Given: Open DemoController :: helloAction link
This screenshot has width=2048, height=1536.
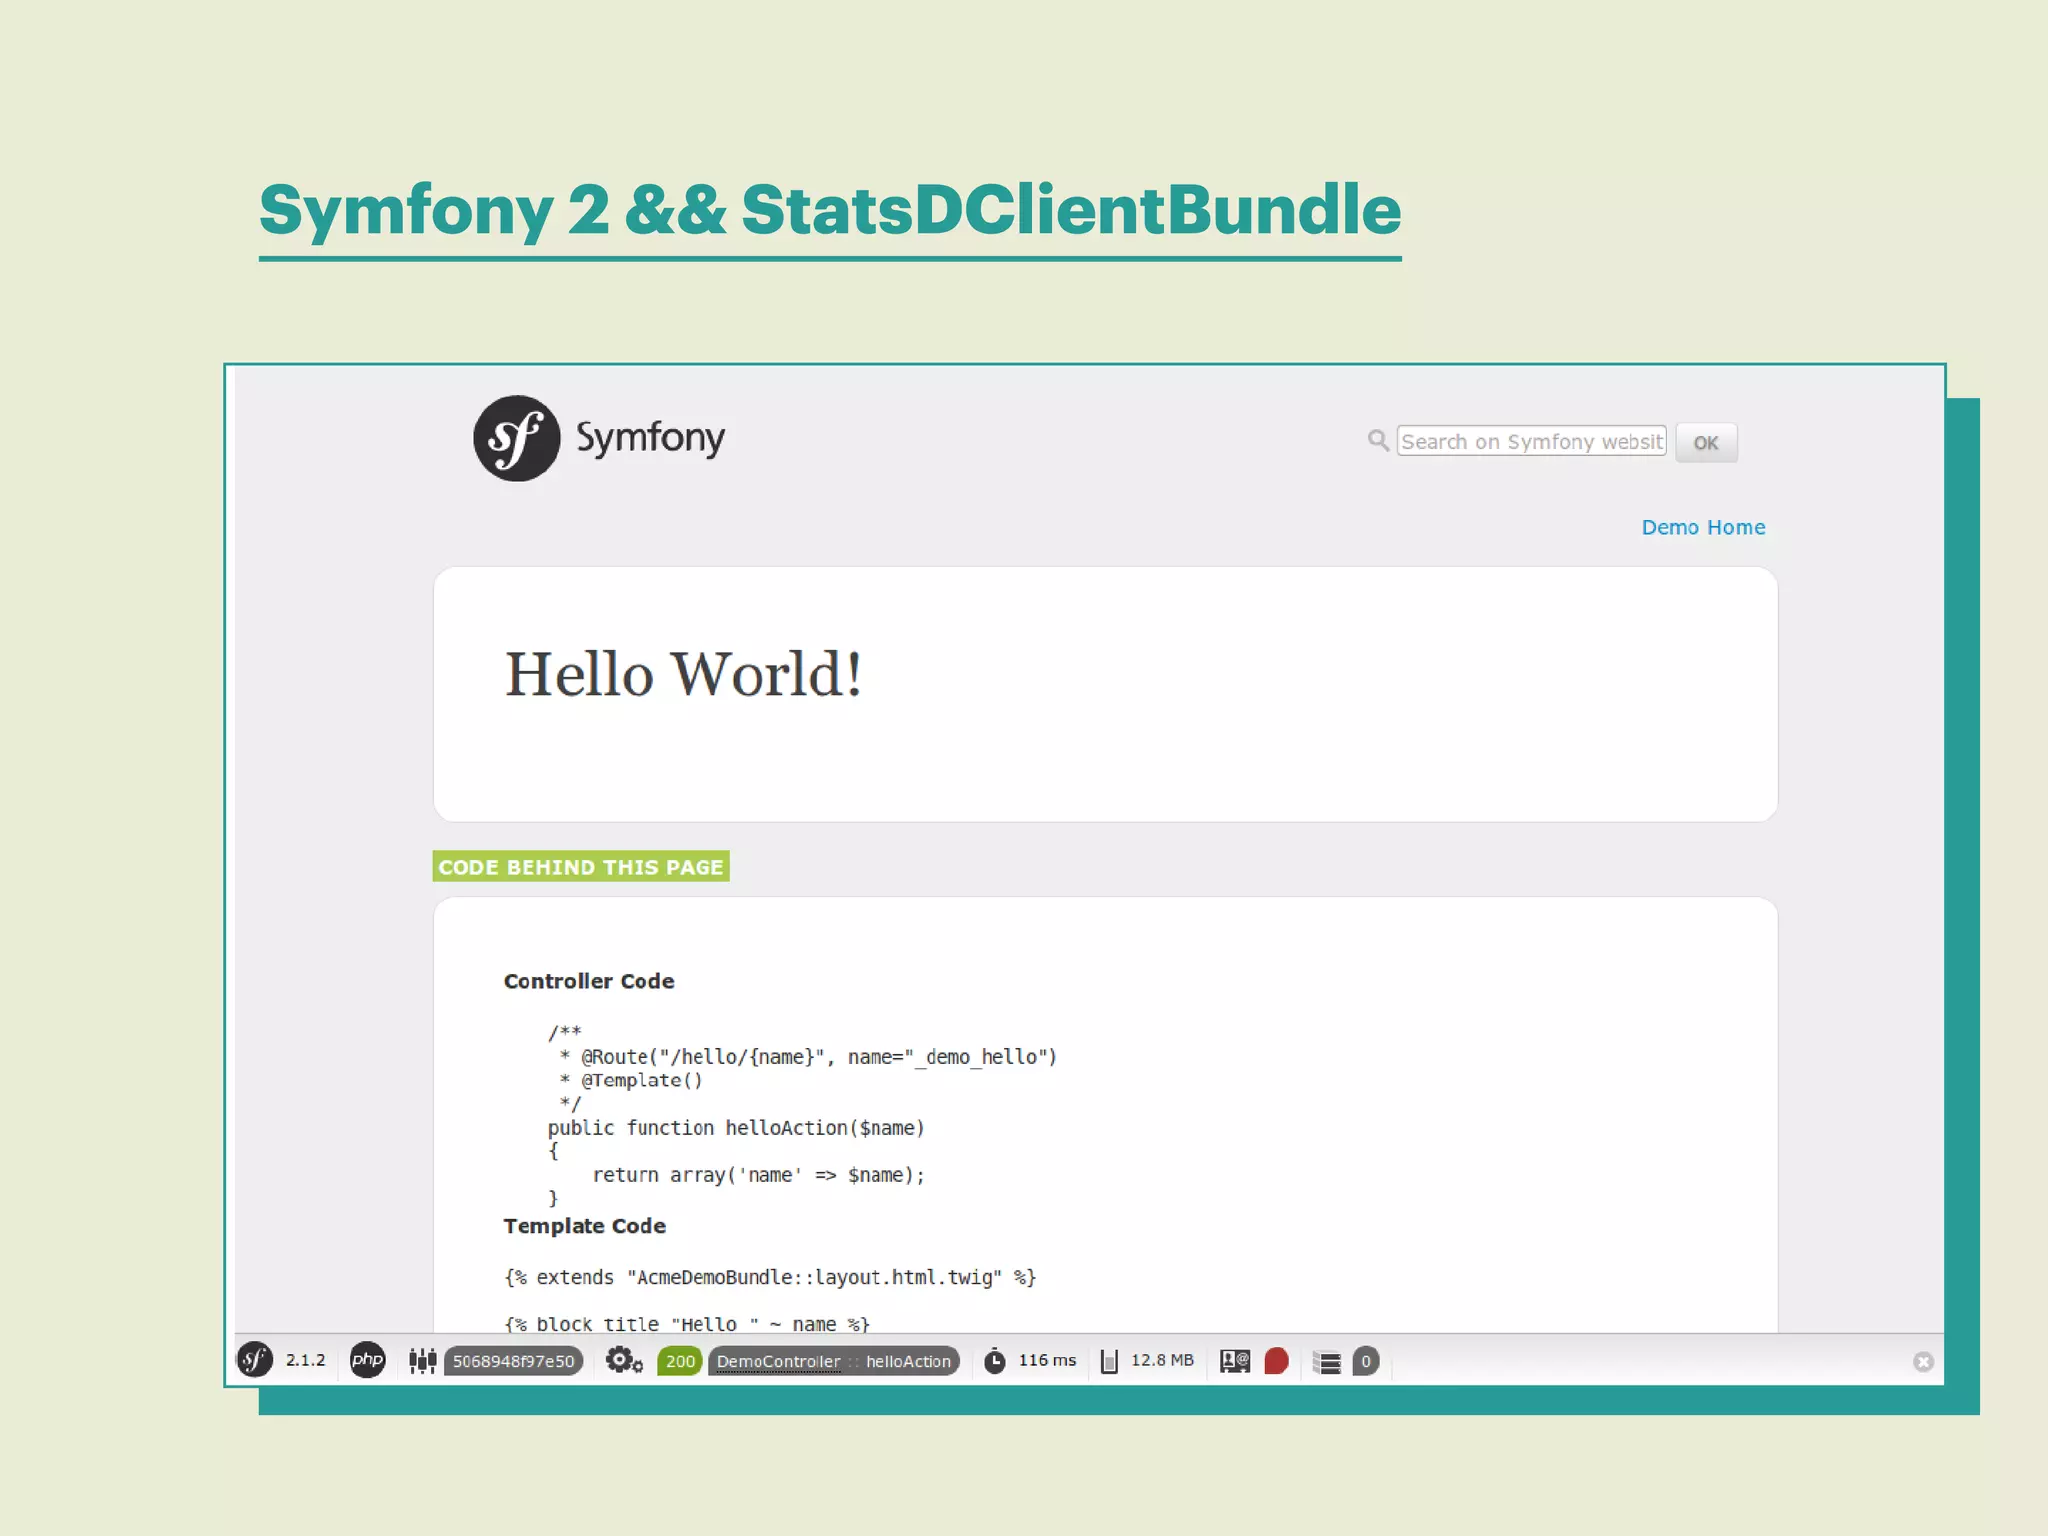Looking at the screenshot, I should [834, 1361].
